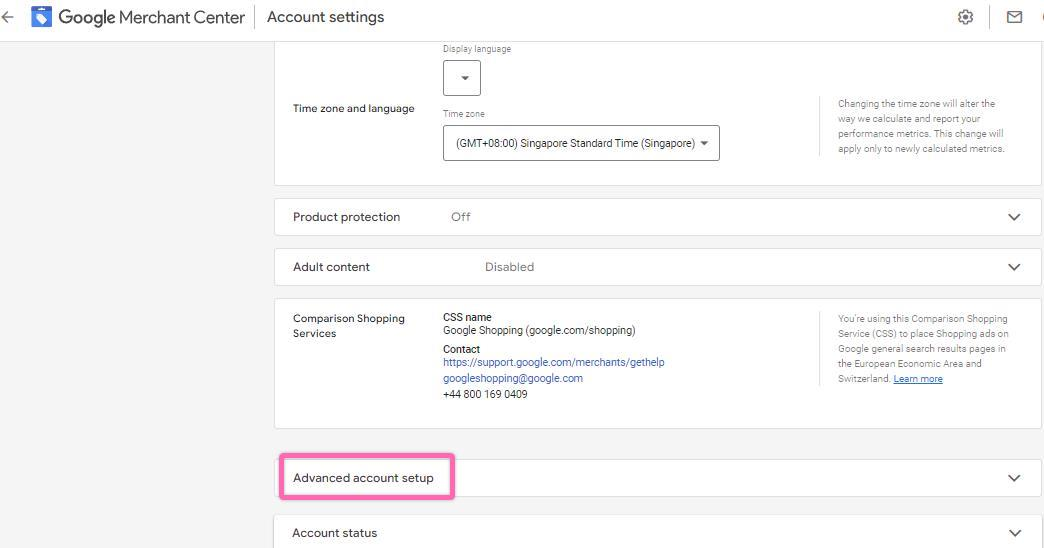Click the back arrow in the header
The height and width of the screenshot is (548, 1044).
(8, 17)
